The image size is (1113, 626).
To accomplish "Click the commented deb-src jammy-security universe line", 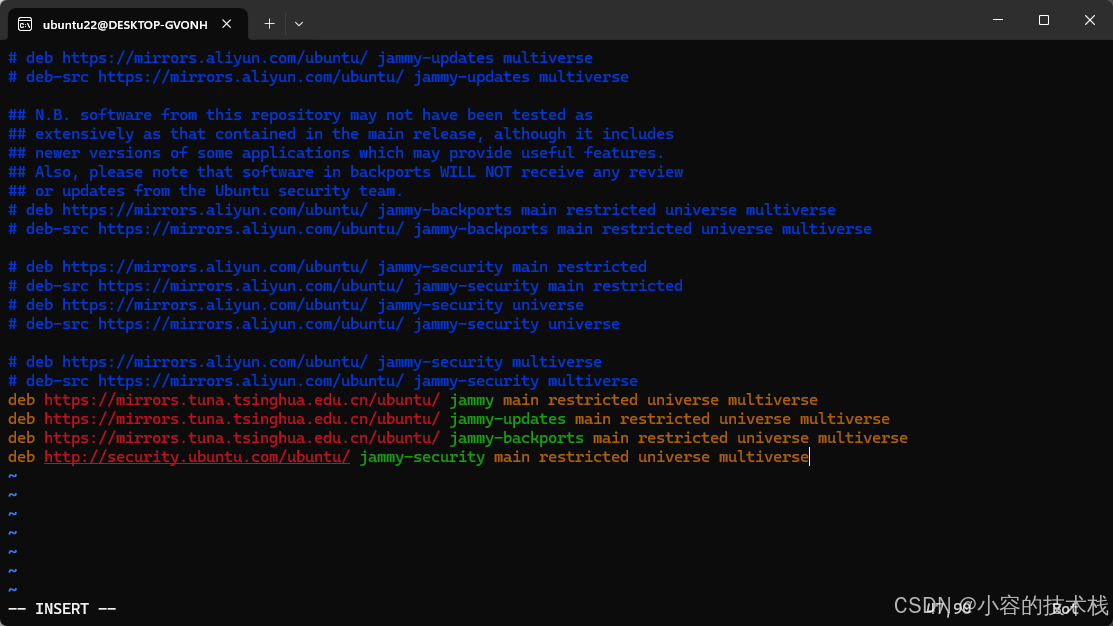I will [x=314, y=324].
